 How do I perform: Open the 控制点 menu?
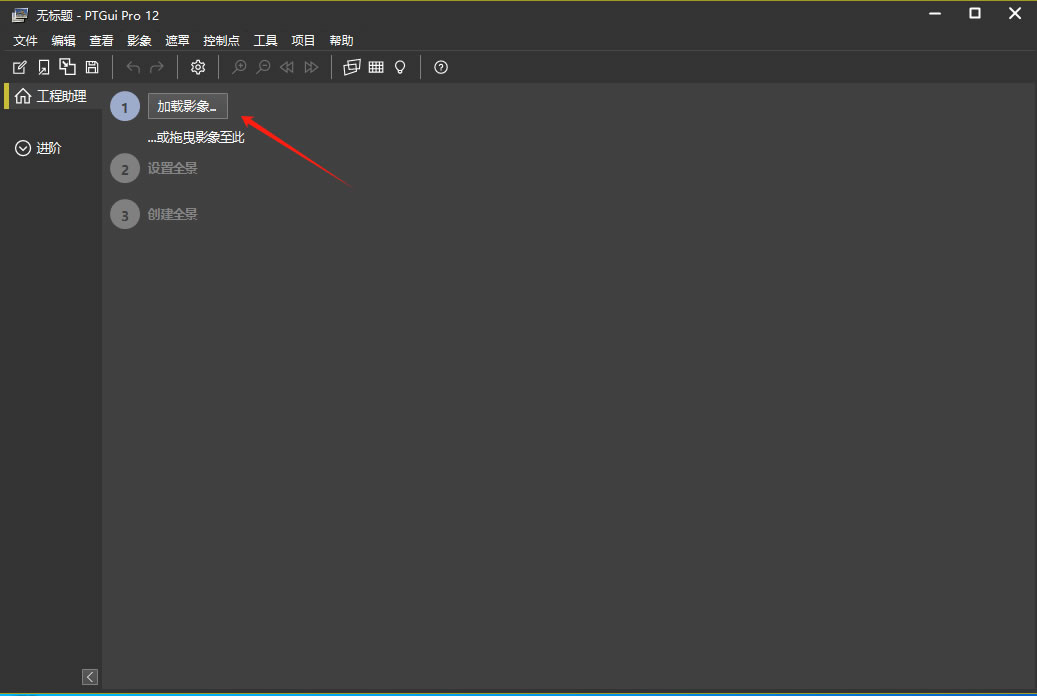point(221,41)
